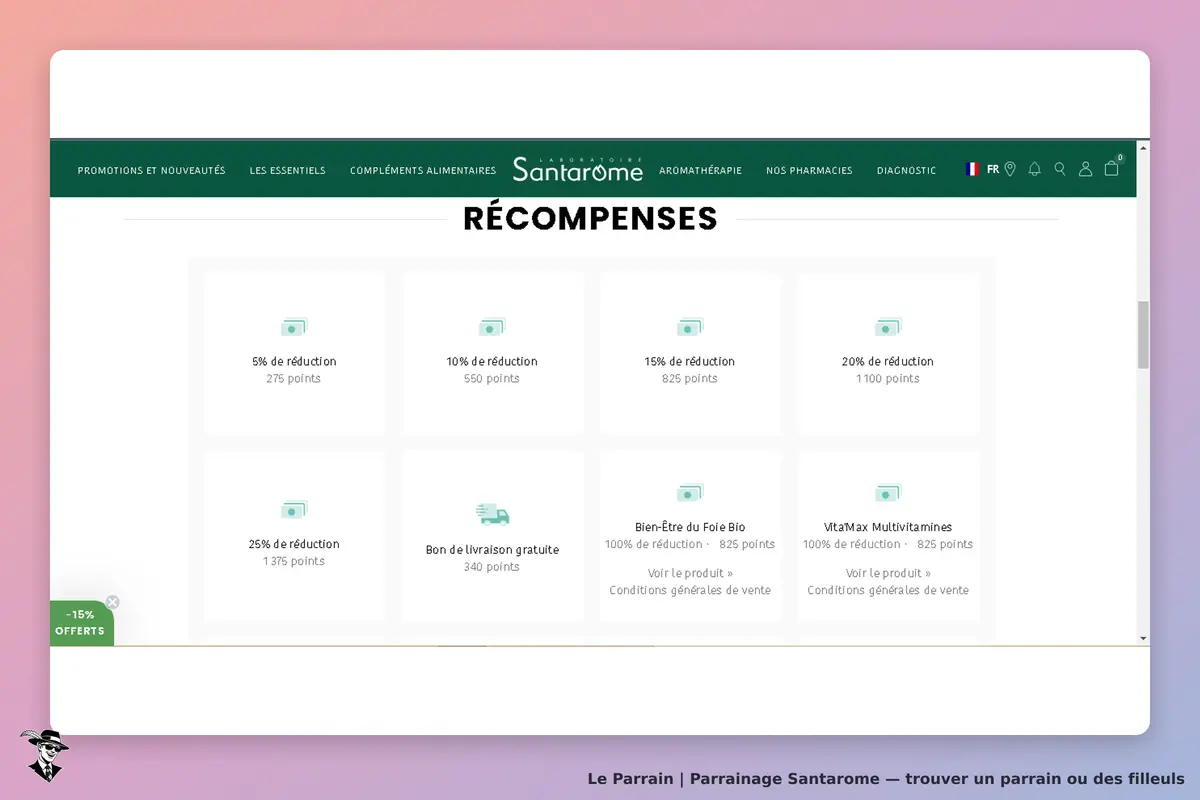
Task: Select Bon de livraison gratuite reward
Action: tap(492, 536)
